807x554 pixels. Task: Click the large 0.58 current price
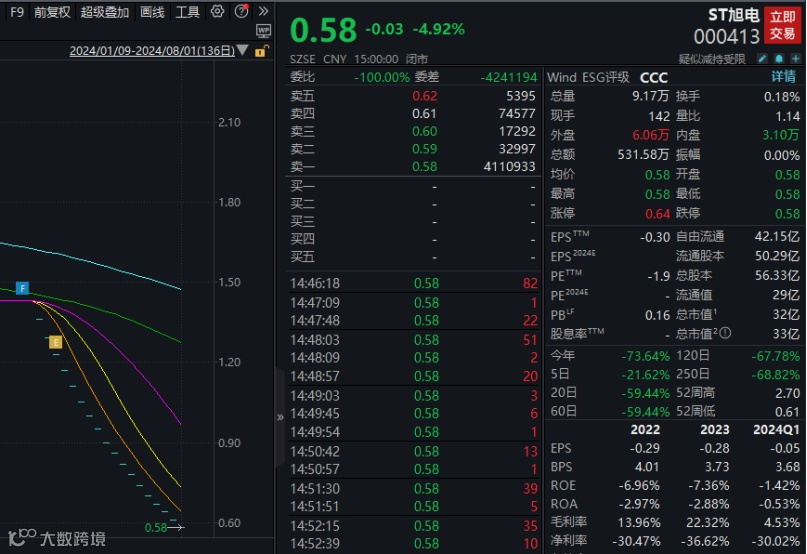point(323,30)
